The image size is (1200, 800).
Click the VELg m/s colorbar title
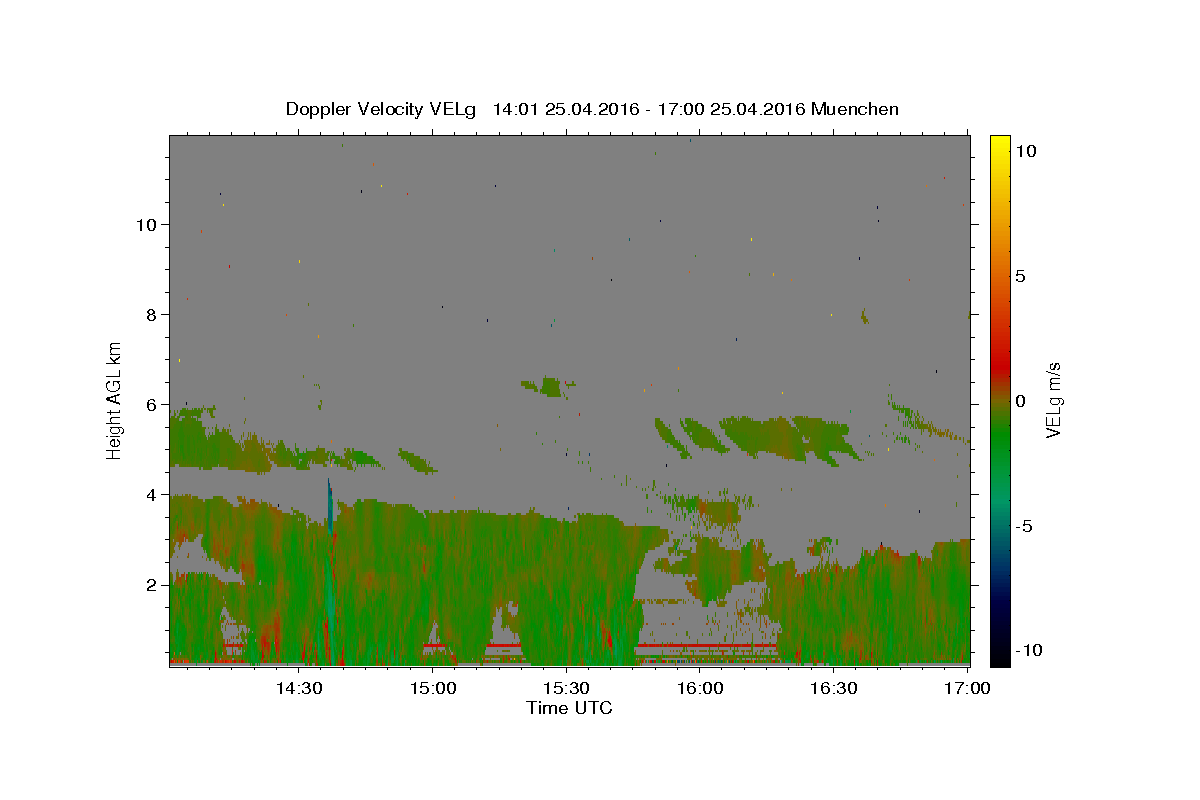(x=1053, y=400)
